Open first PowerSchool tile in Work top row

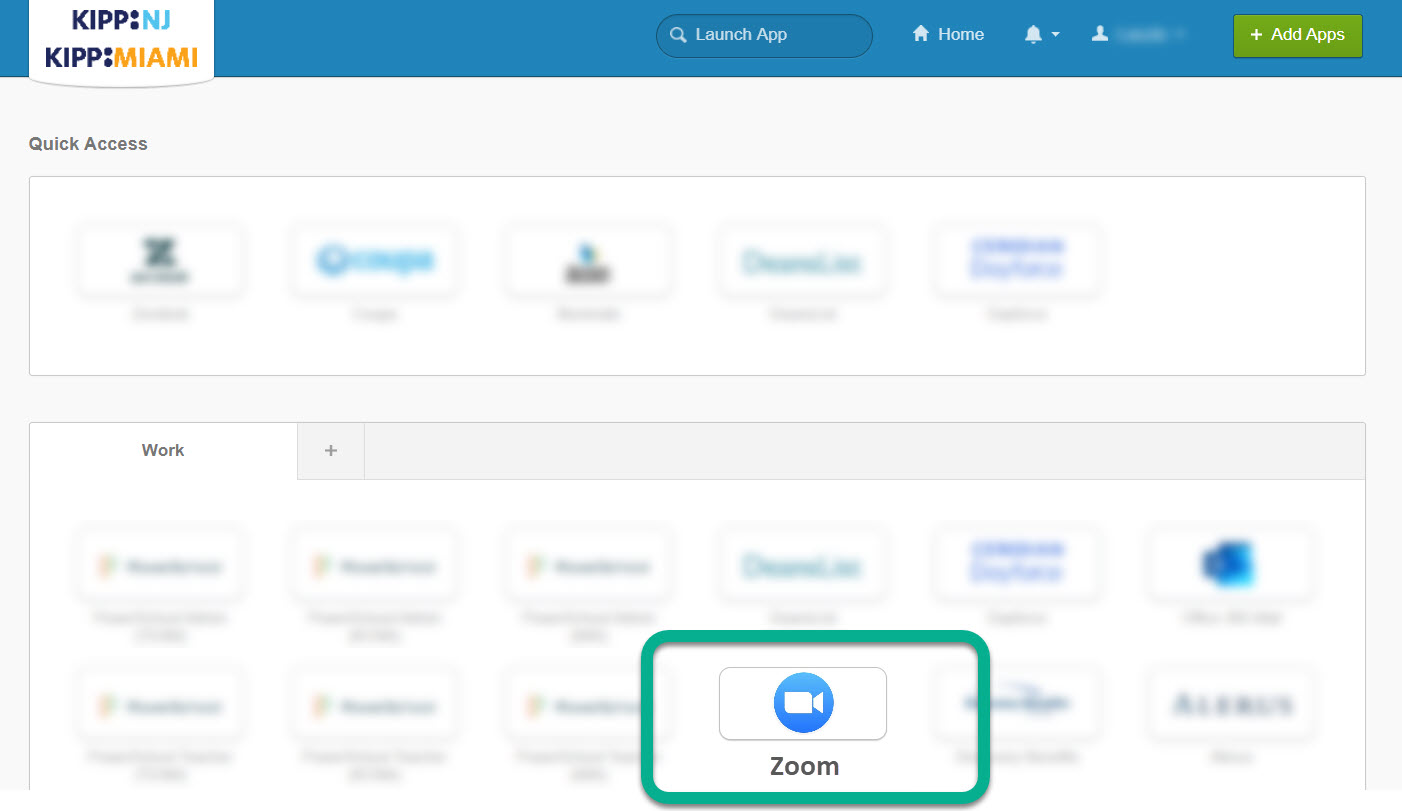160,566
